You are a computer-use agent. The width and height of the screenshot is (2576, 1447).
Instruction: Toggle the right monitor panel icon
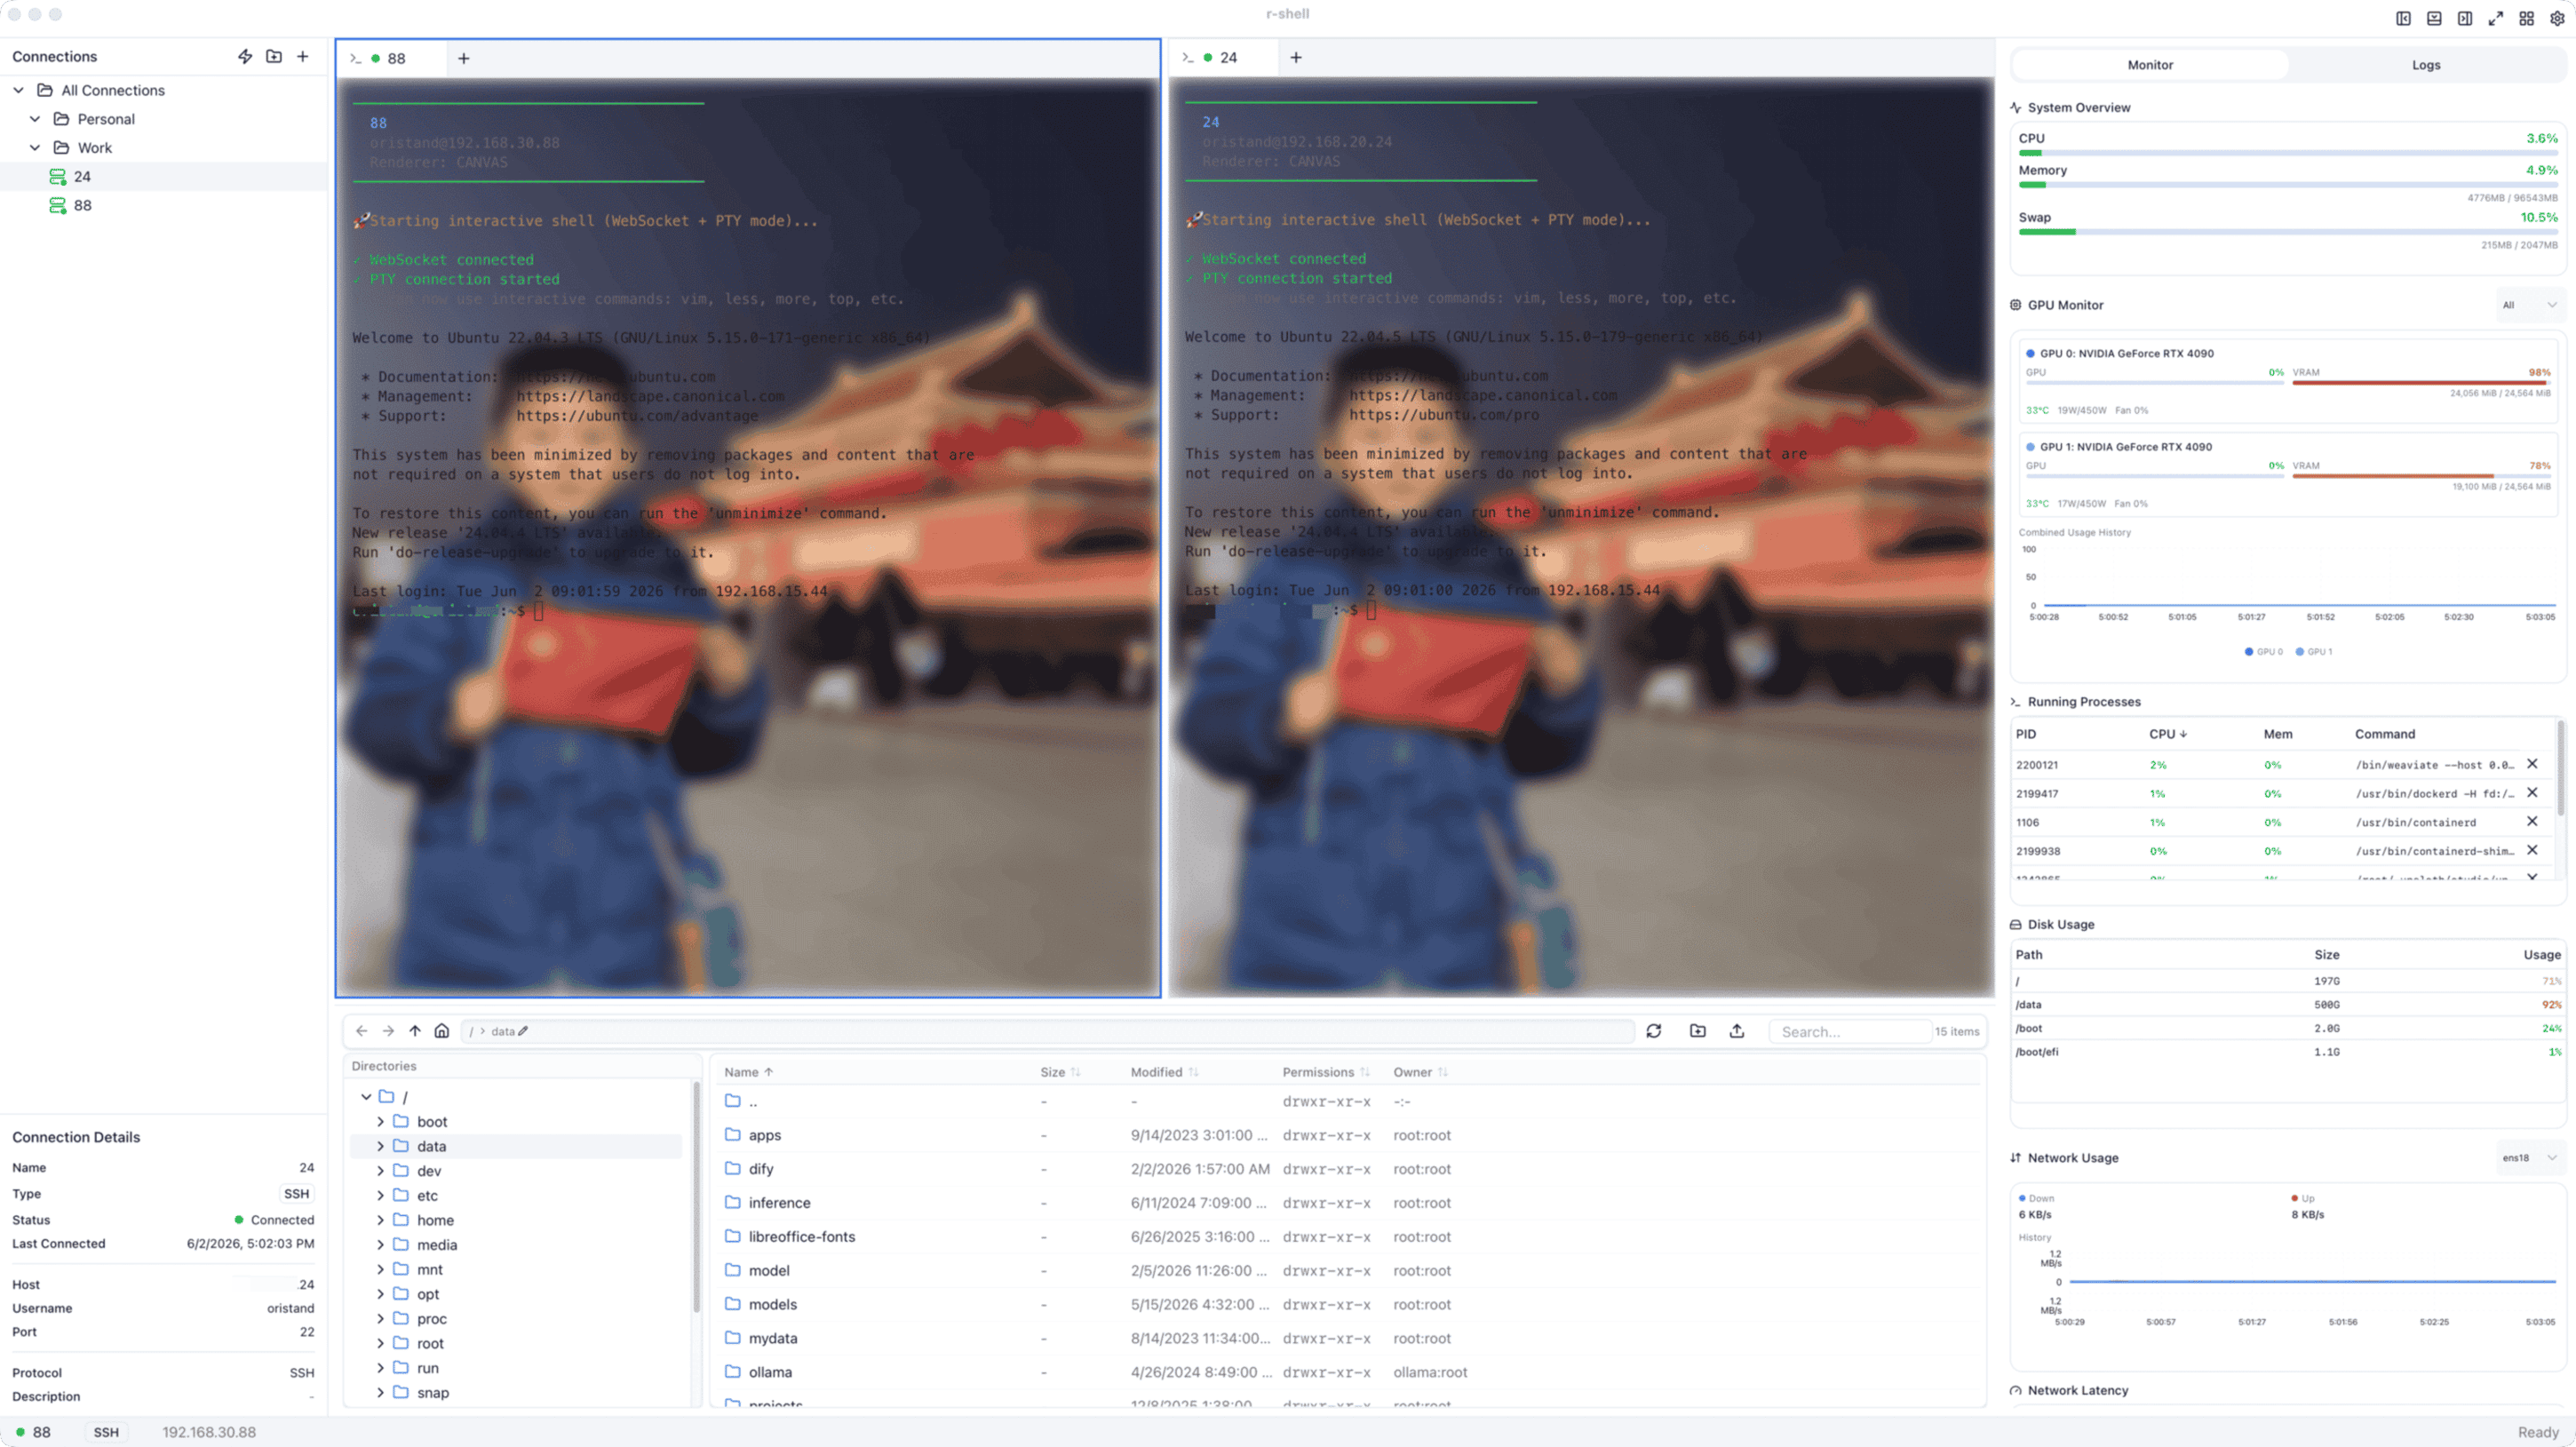point(2465,18)
